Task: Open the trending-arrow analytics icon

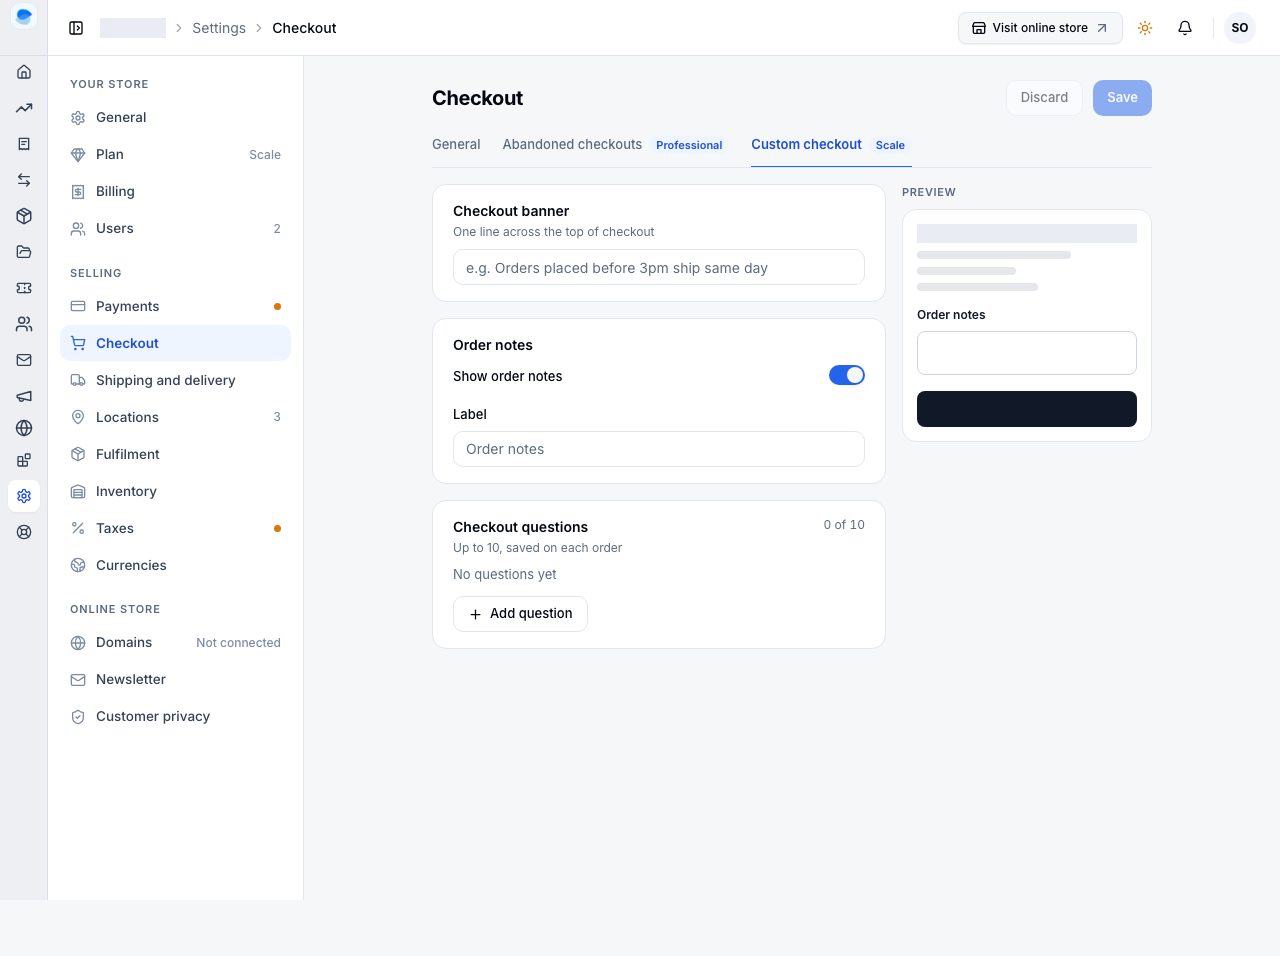Action: pyautogui.click(x=24, y=108)
